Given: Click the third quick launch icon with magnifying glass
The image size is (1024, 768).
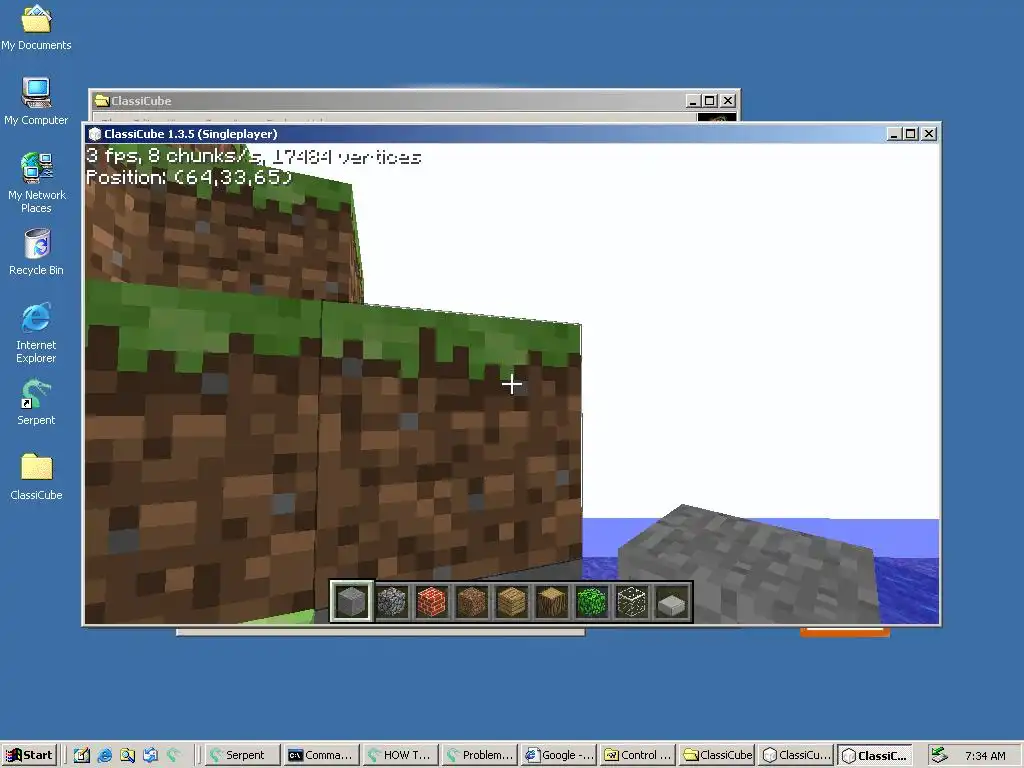Looking at the screenshot, I should coord(127,755).
